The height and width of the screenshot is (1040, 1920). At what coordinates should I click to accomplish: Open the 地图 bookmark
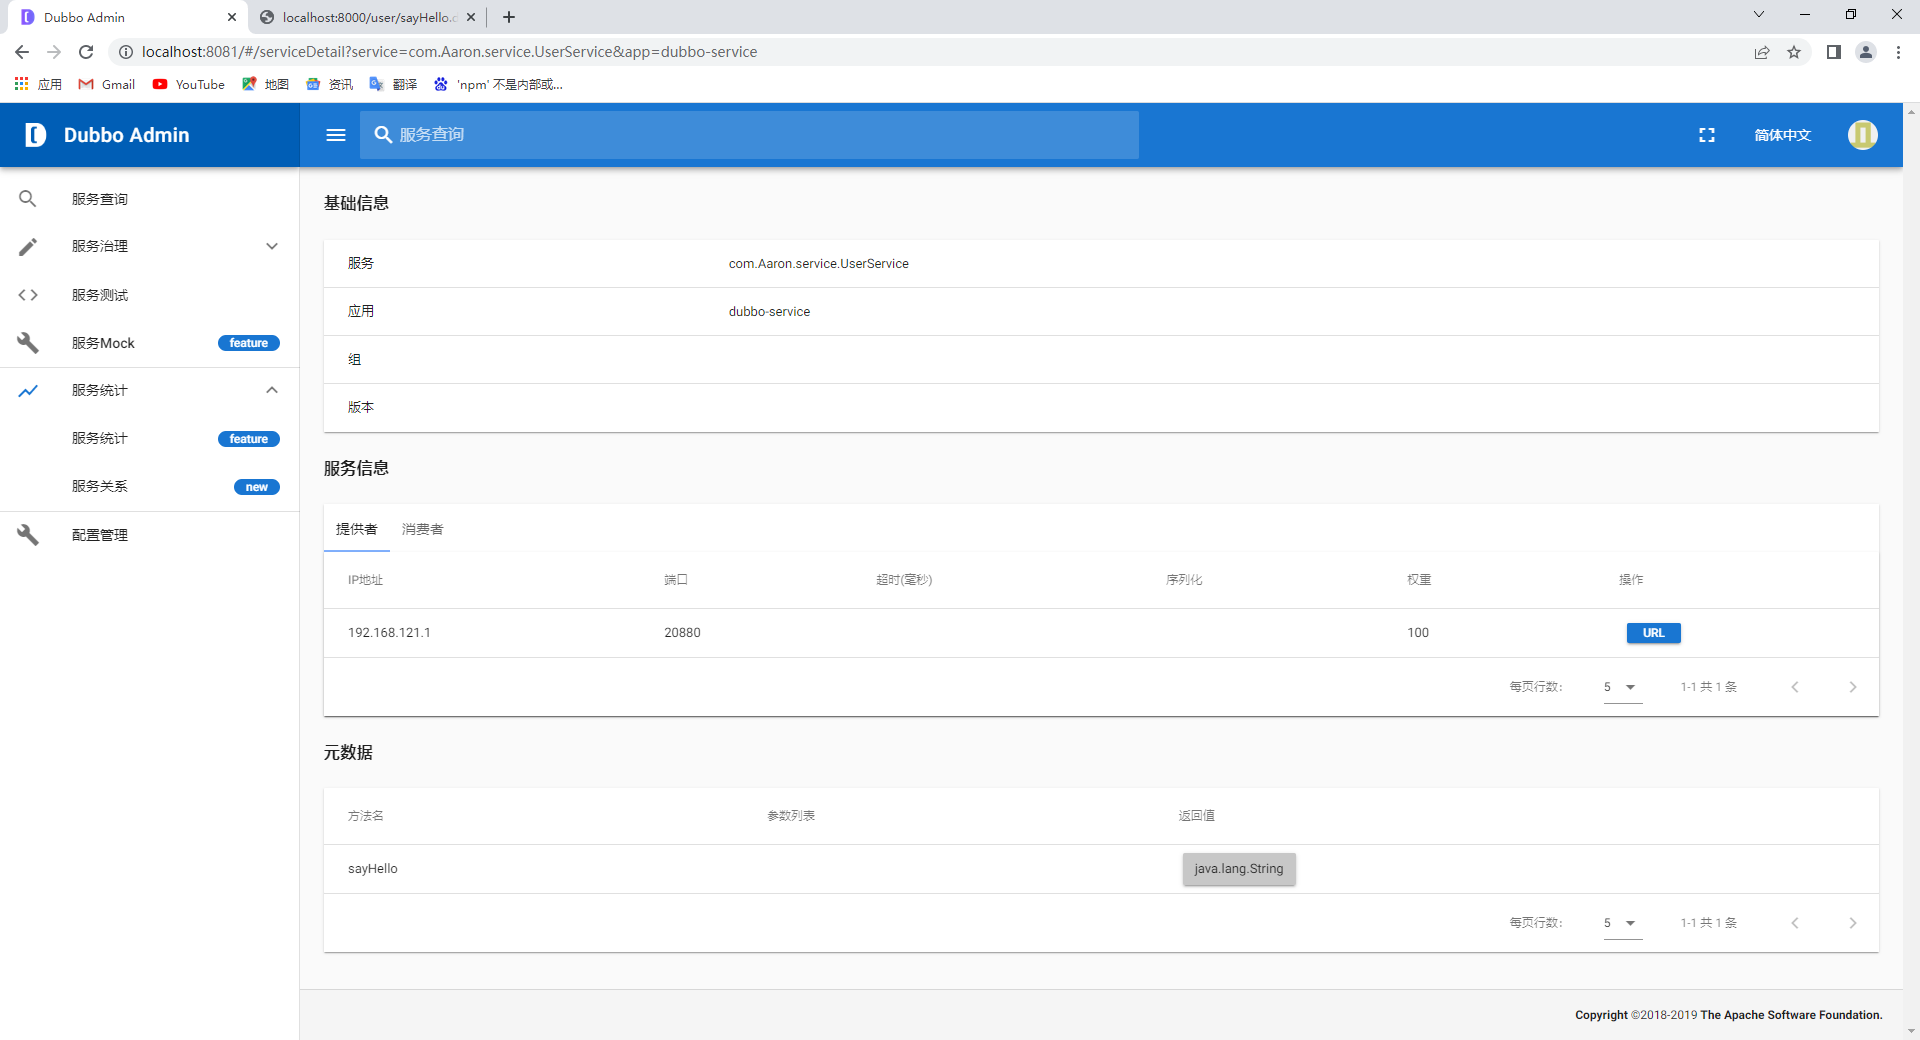pos(265,84)
